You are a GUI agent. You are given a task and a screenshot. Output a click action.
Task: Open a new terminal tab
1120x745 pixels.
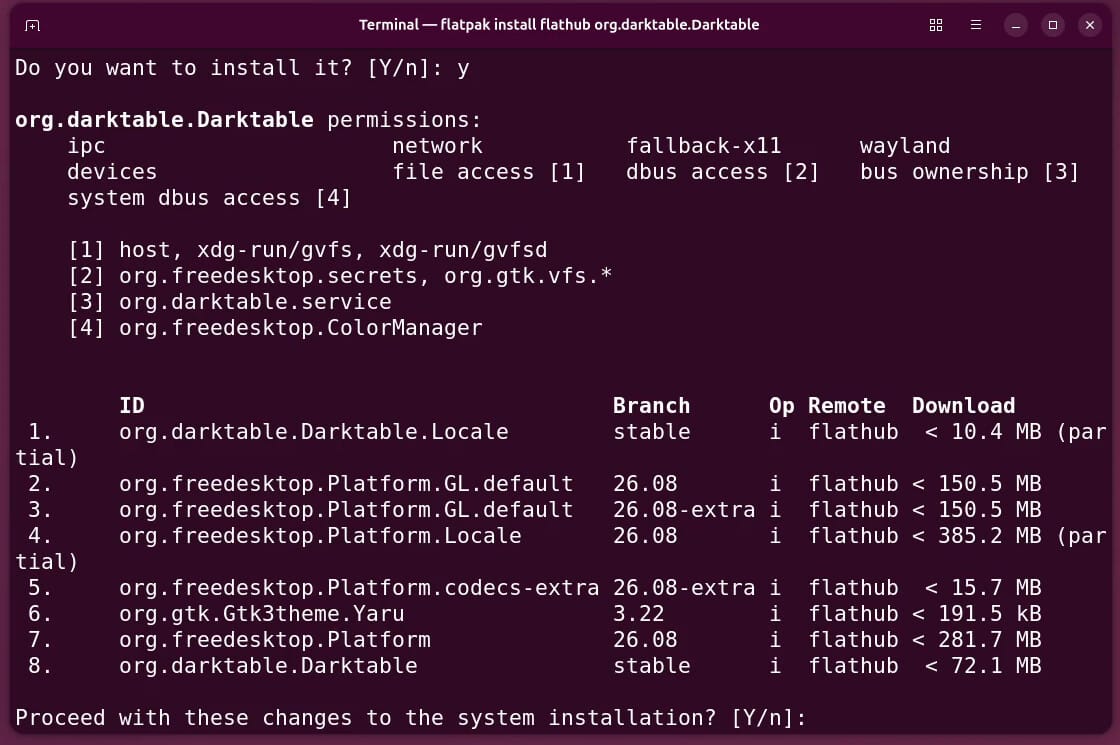[32, 26]
